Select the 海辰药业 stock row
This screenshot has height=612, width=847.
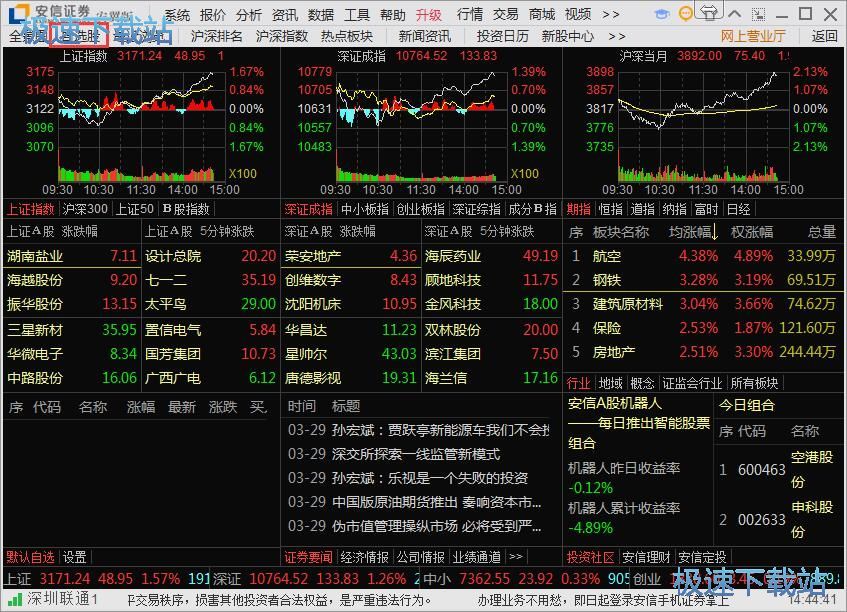coord(490,256)
